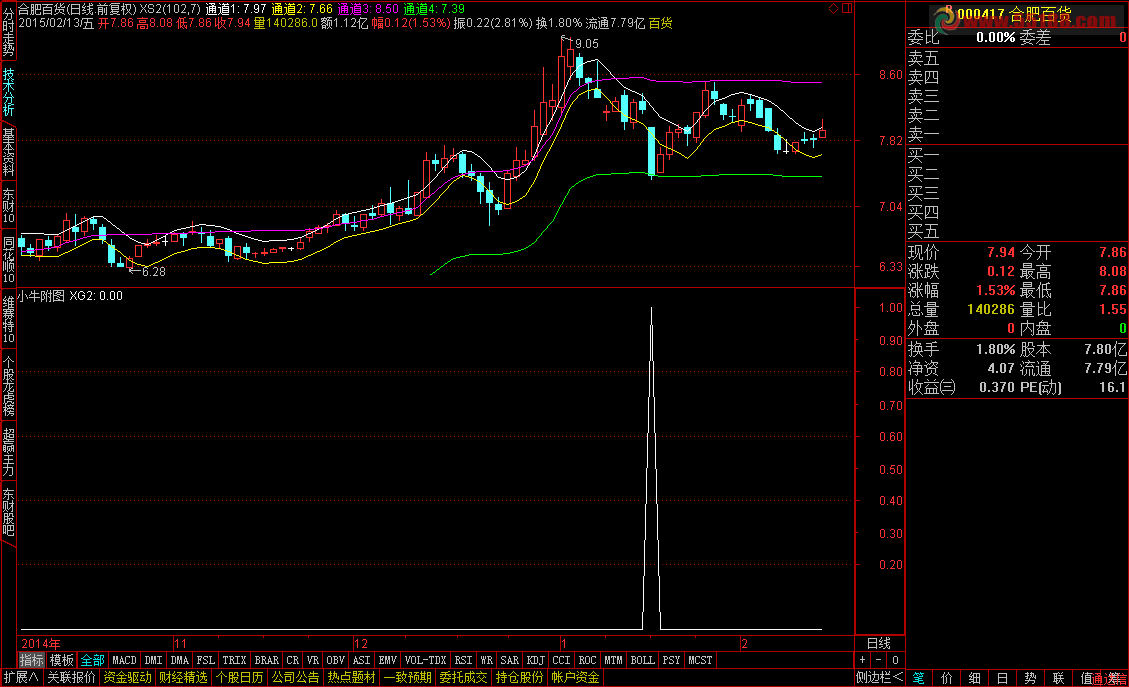Open the 公司公告 tab
Viewport: 1129px width, 687px height.
pos(296,678)
